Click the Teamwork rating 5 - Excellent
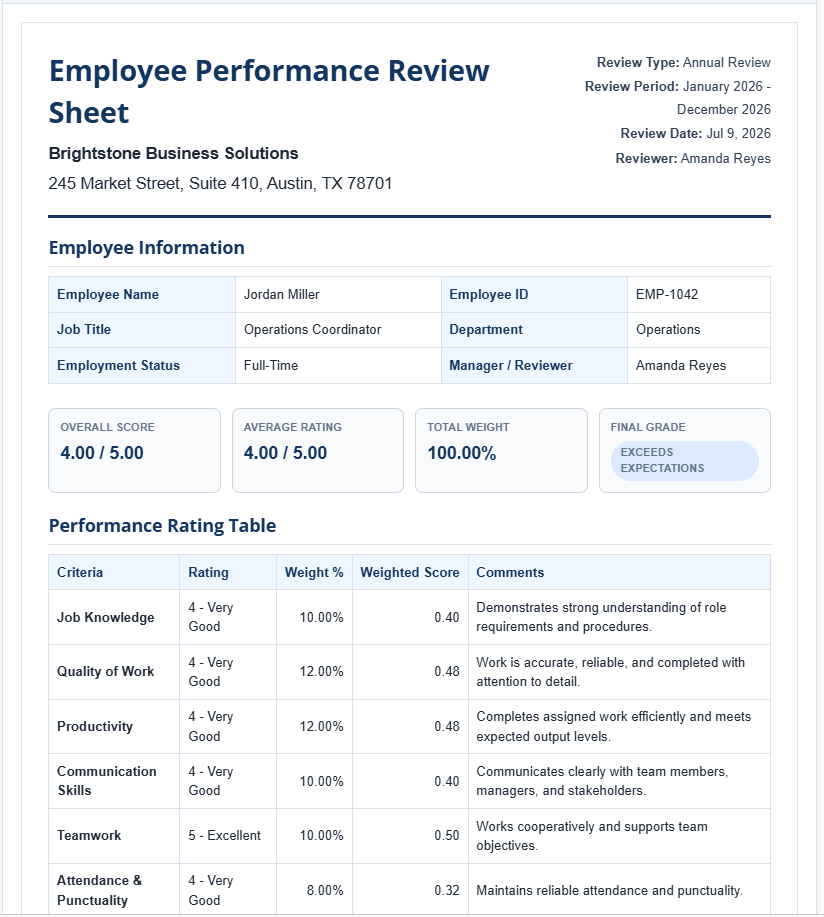Screen dimensions: 824x917 click(228, 836)
